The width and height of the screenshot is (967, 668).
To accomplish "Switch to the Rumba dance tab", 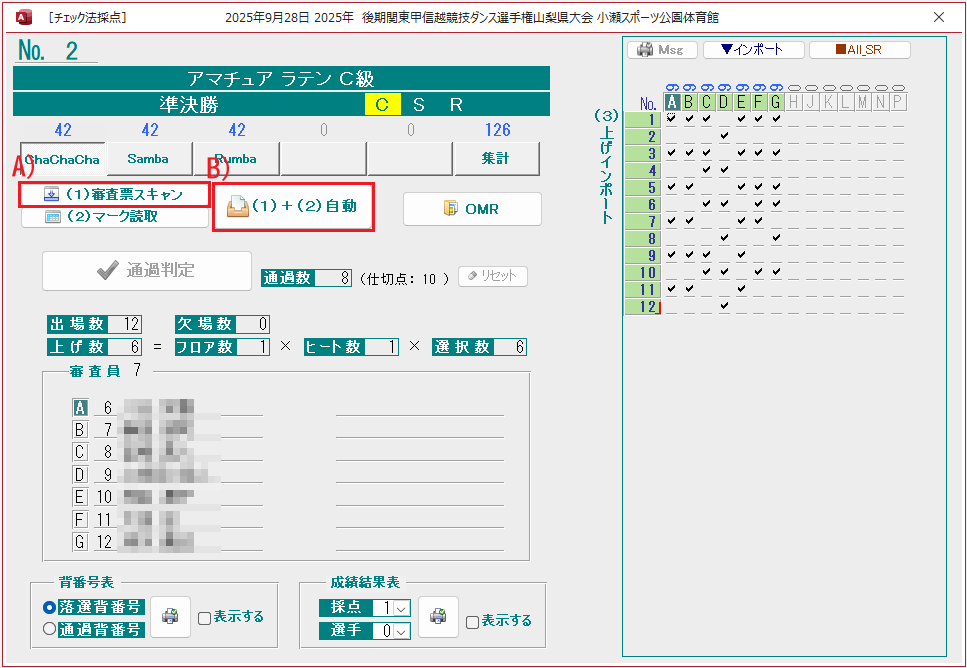I will coord(236,159).
